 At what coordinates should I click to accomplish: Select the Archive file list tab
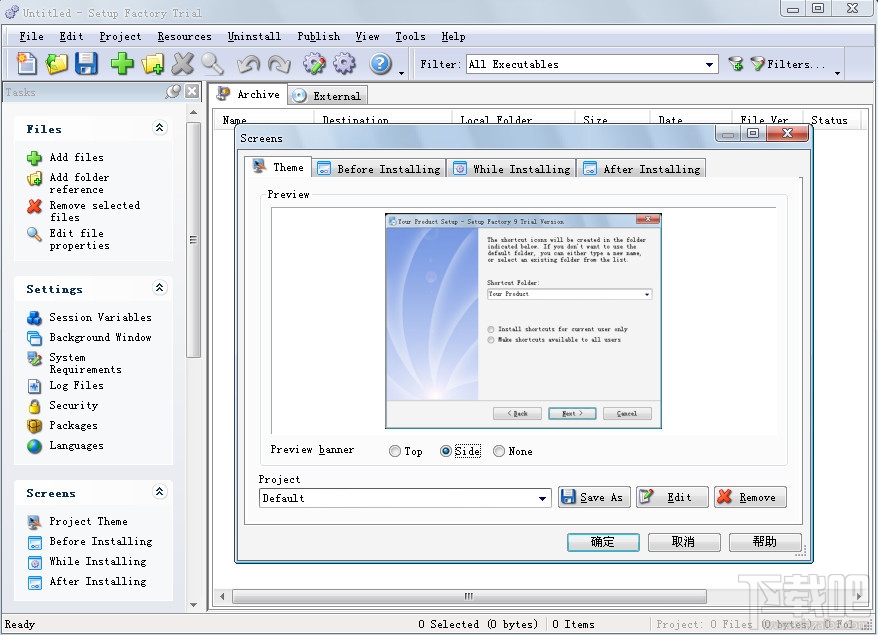tap(248, 94)
